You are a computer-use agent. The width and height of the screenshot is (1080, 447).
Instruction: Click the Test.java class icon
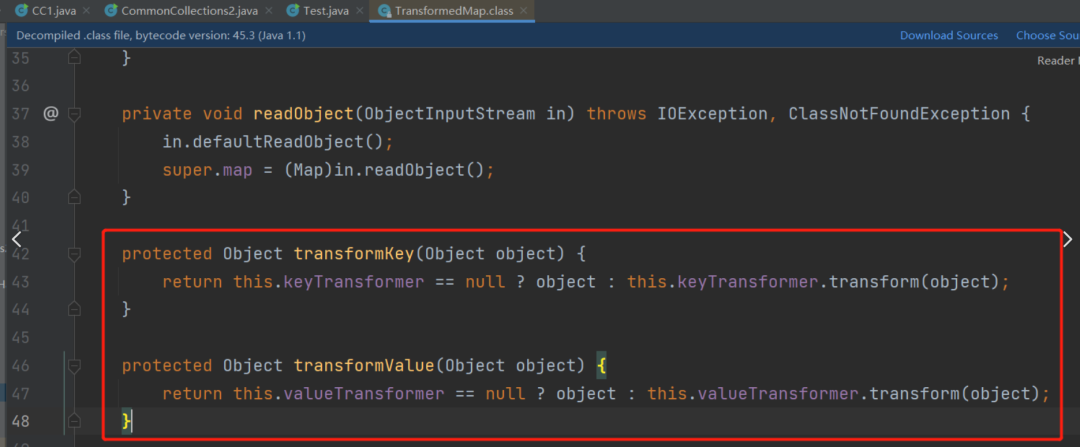coord(293,10)
